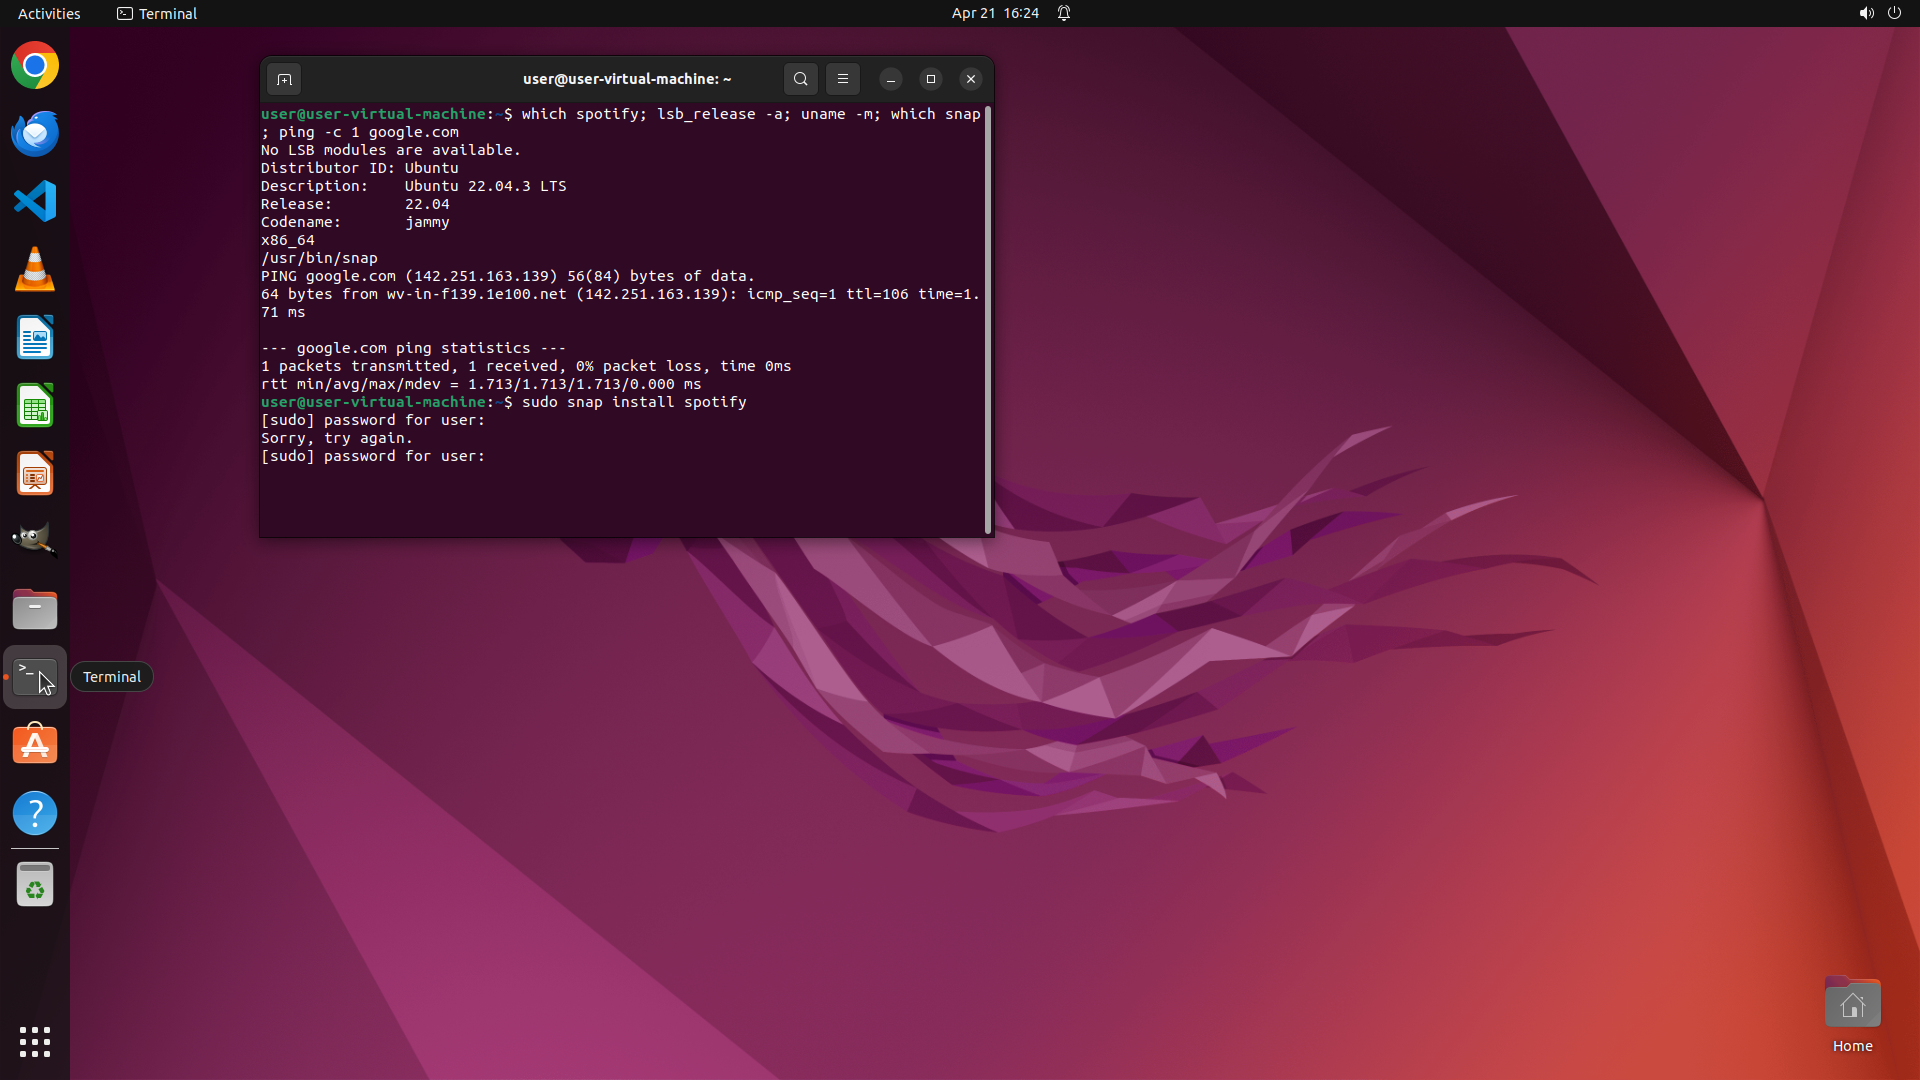Open LibreOffice Writer from dock
This screenshot has width=1920, height=1080.
[x=35, y=338]
